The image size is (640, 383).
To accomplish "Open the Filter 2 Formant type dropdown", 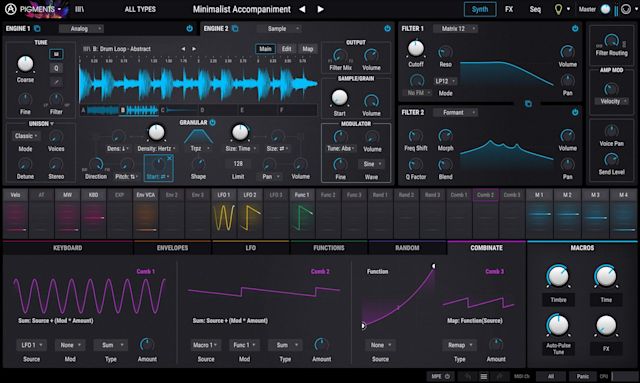I will point(455,112).
